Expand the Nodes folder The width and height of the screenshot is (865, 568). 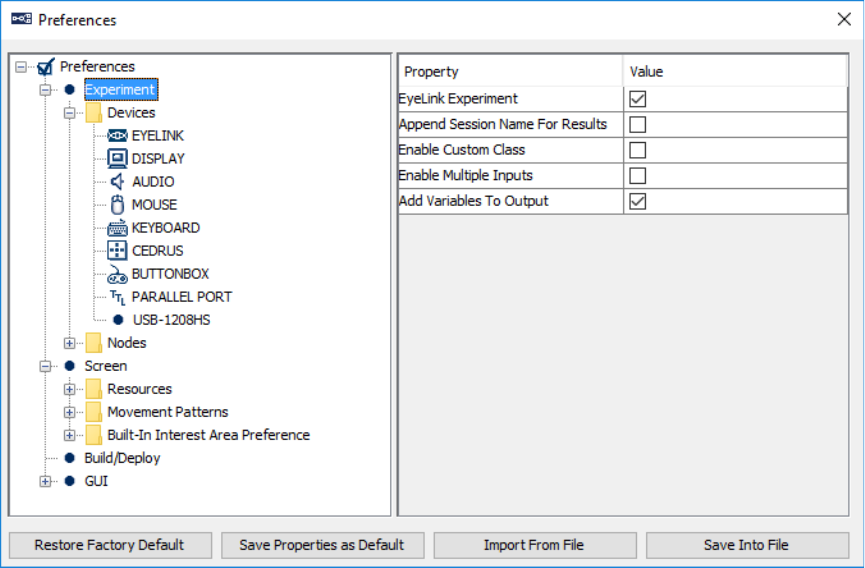70,343
